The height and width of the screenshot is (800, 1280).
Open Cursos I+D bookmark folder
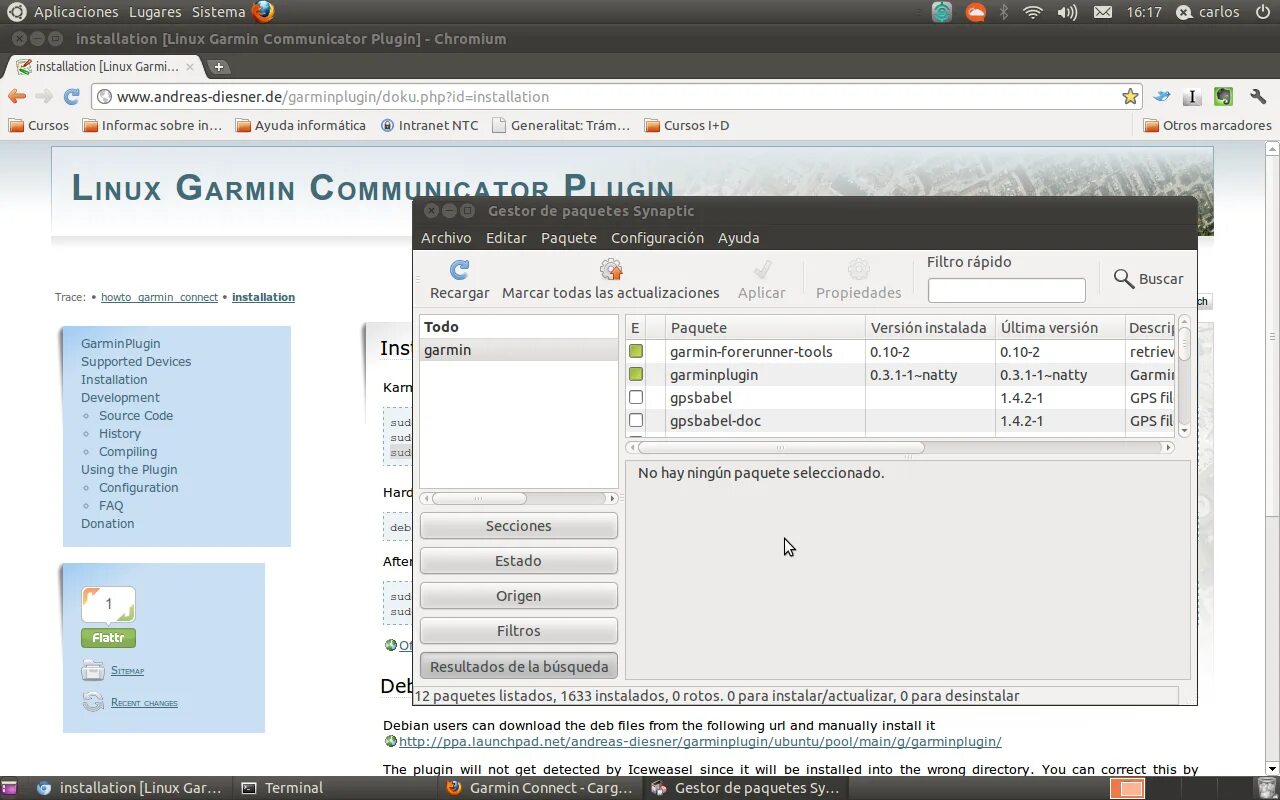(687, 126)
